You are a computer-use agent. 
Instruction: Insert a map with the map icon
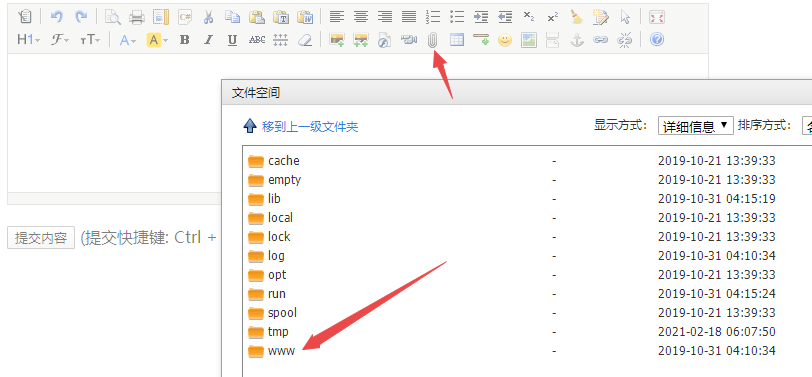[529, 40]
